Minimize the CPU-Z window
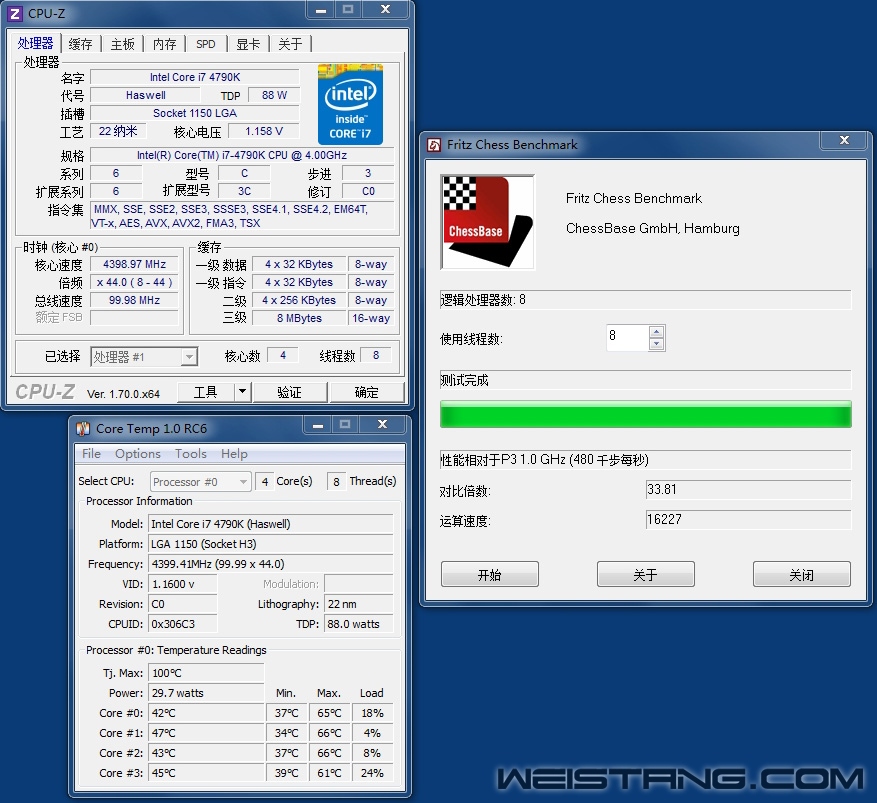The width and height of the screenshot is (877, 803). pyautogui.click(x=320, y=10)
